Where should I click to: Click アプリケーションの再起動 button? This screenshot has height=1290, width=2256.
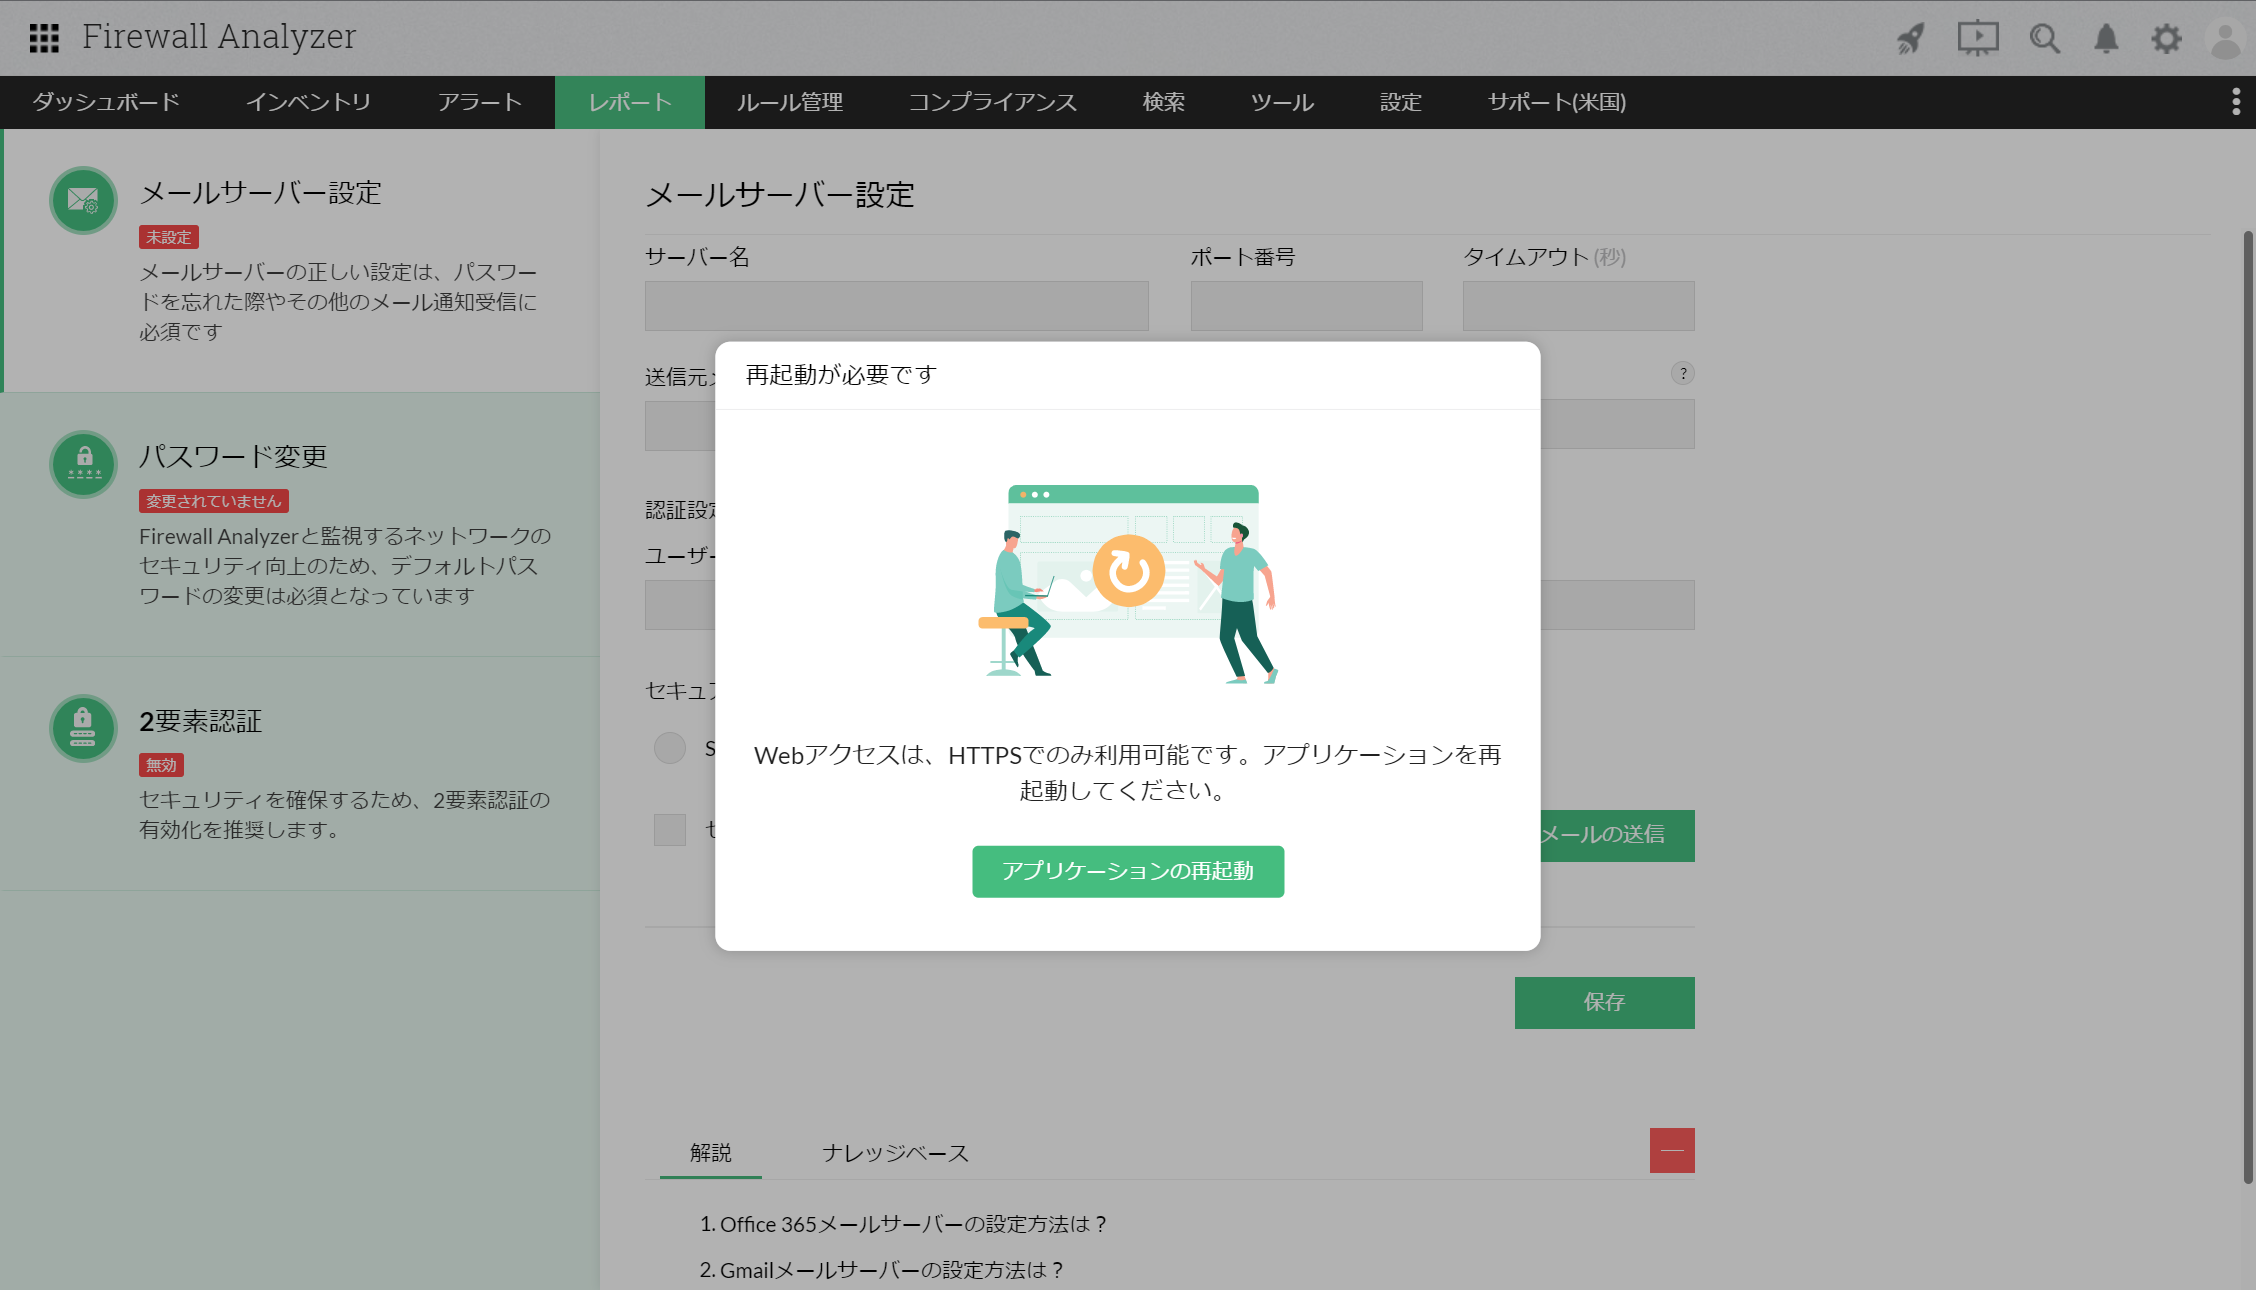tap(1128, 871)
